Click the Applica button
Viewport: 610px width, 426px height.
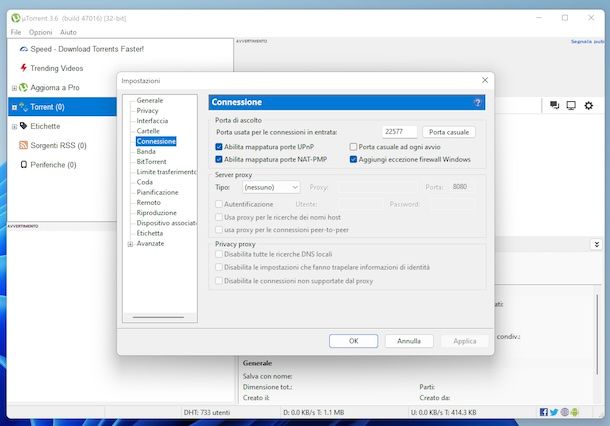(465, 341)
